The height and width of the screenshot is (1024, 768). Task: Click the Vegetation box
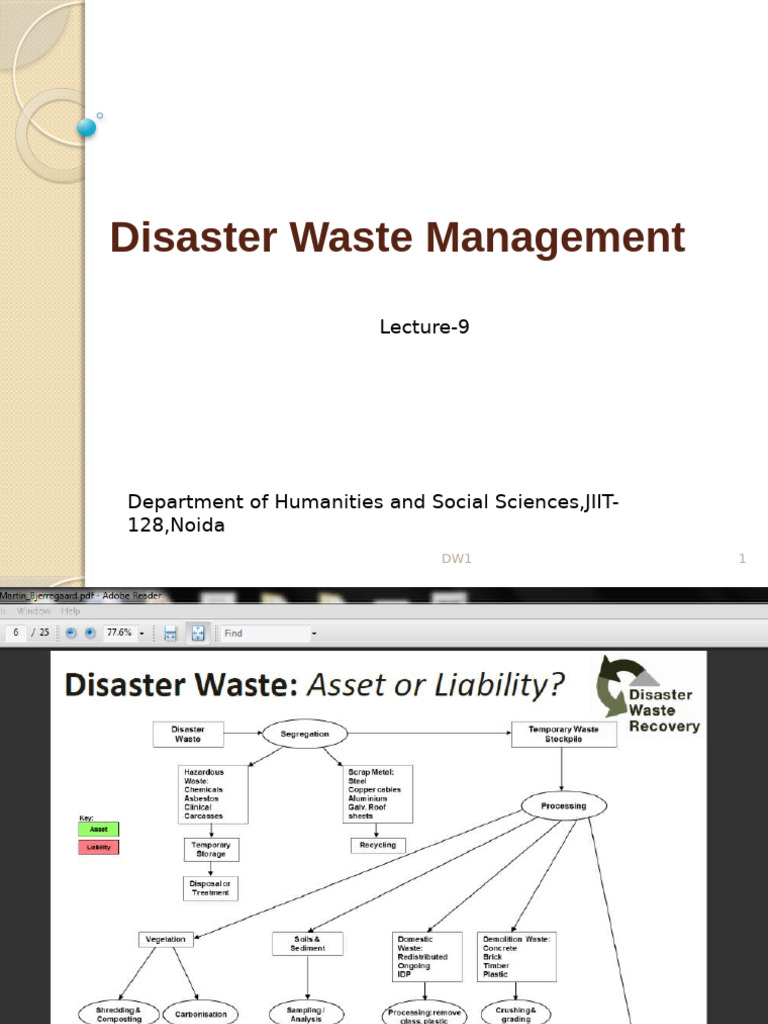[x=166, y=939]
